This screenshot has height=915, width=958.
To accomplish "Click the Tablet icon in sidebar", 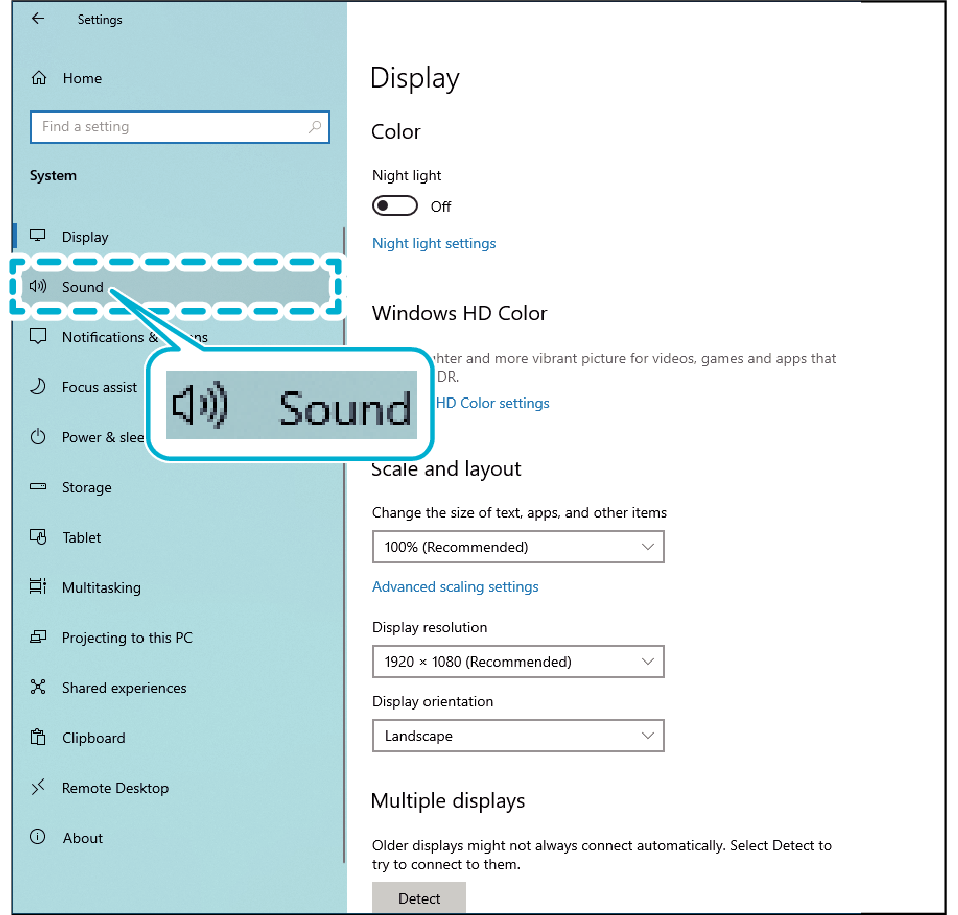I will pyautogui.click(x=38, y=537).
